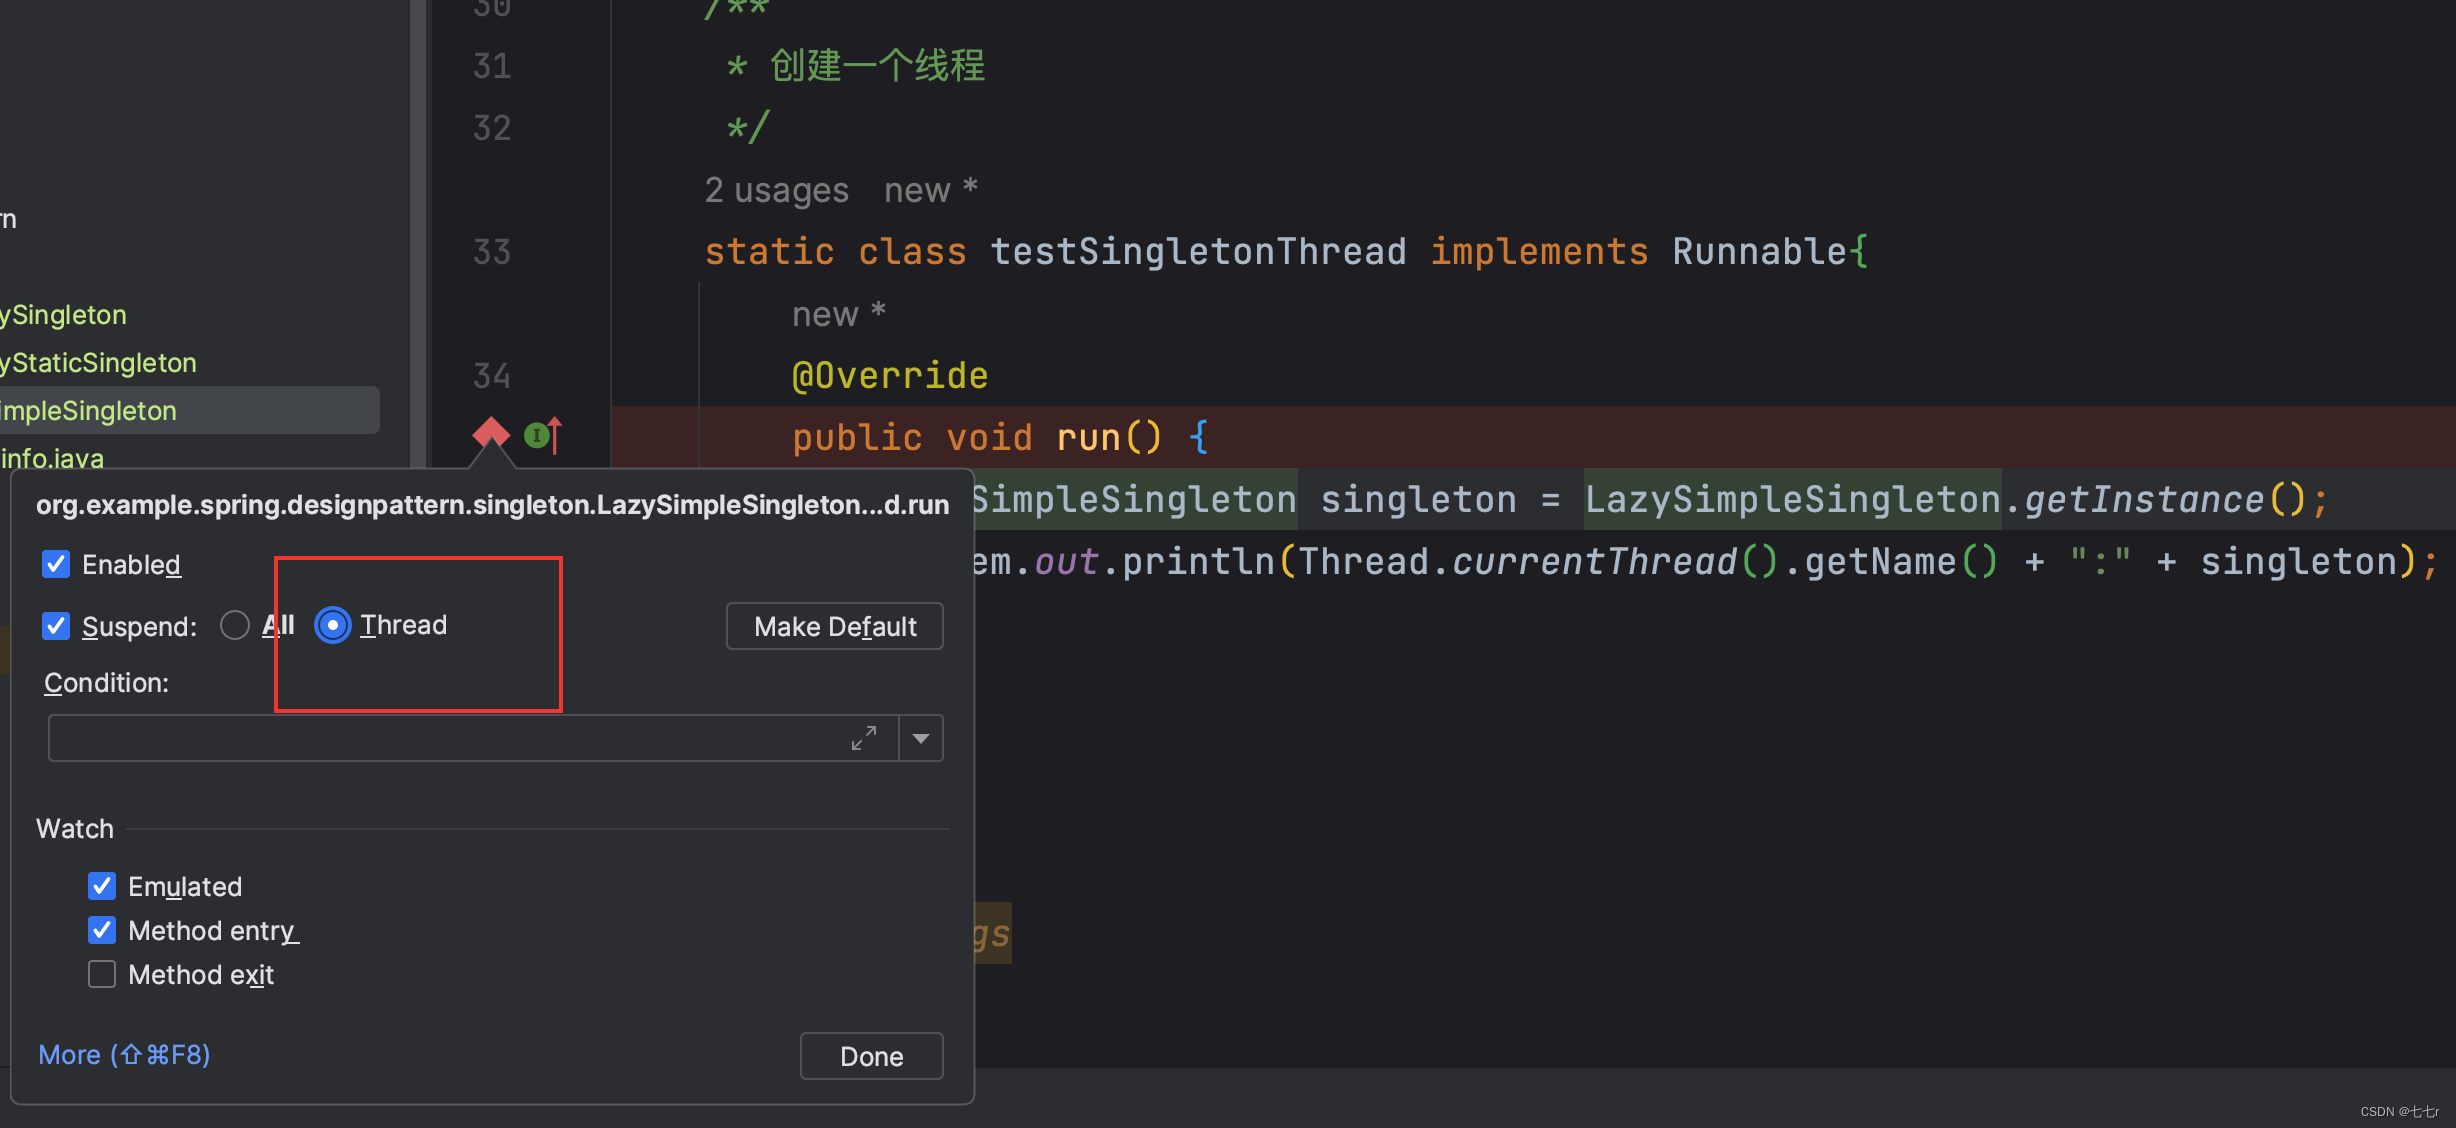Click the Make Default button

point(835,626)
